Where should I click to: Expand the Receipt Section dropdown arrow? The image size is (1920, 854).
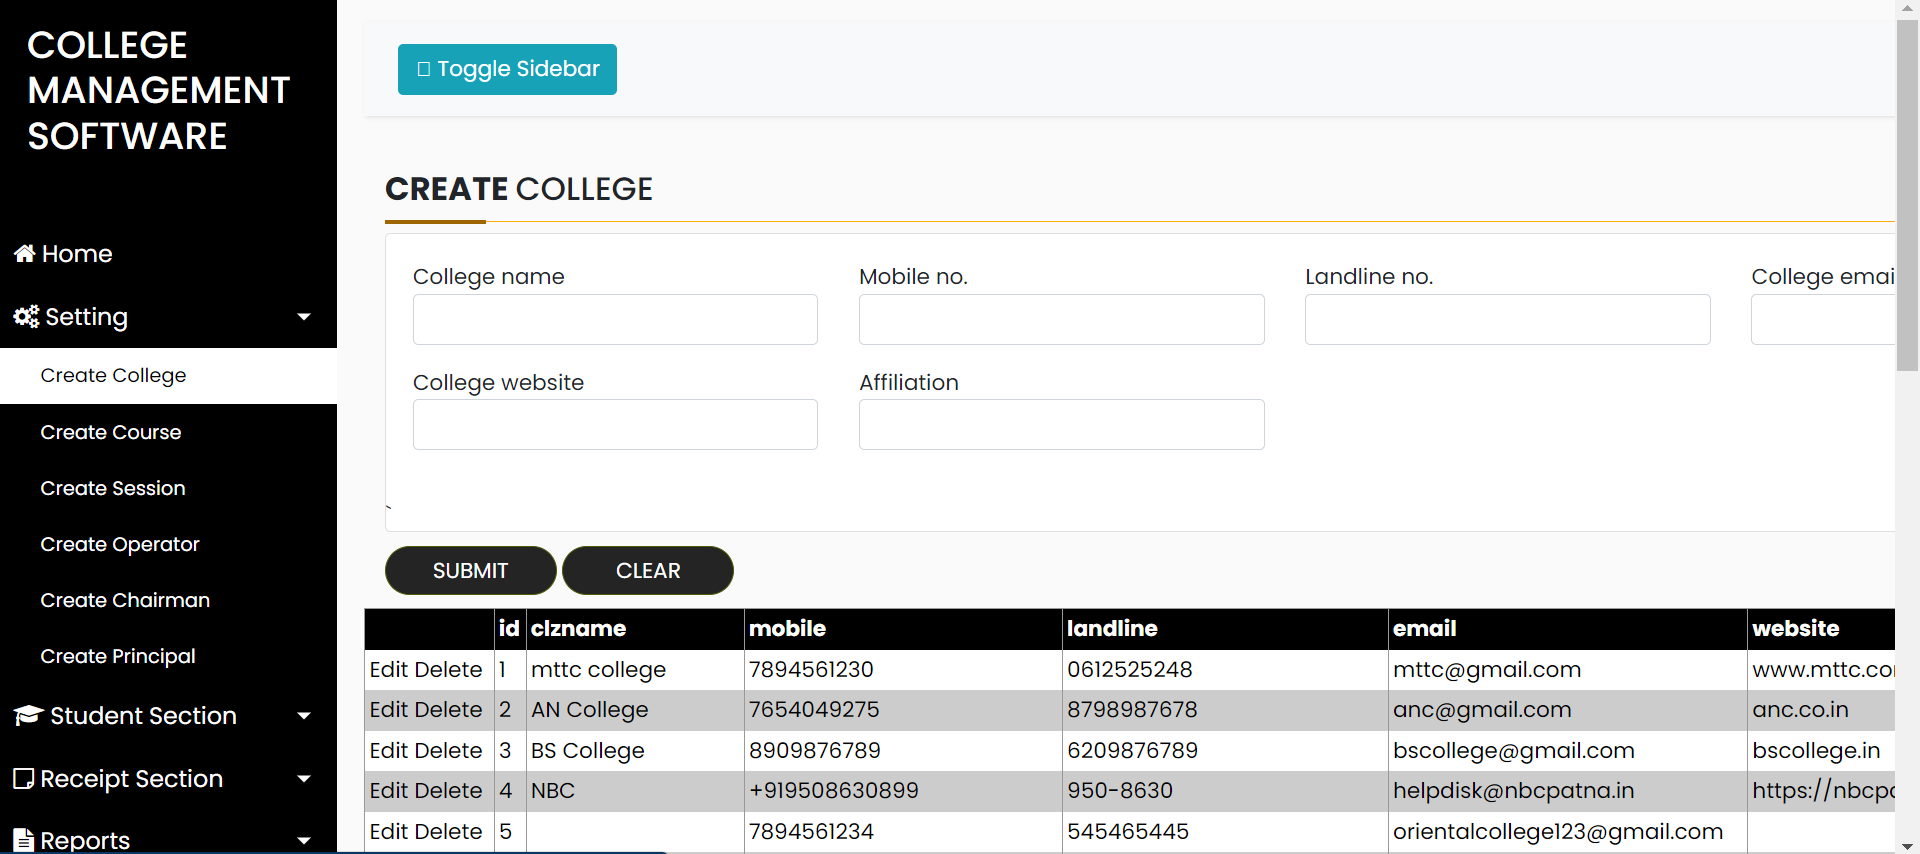click(304, 779)
